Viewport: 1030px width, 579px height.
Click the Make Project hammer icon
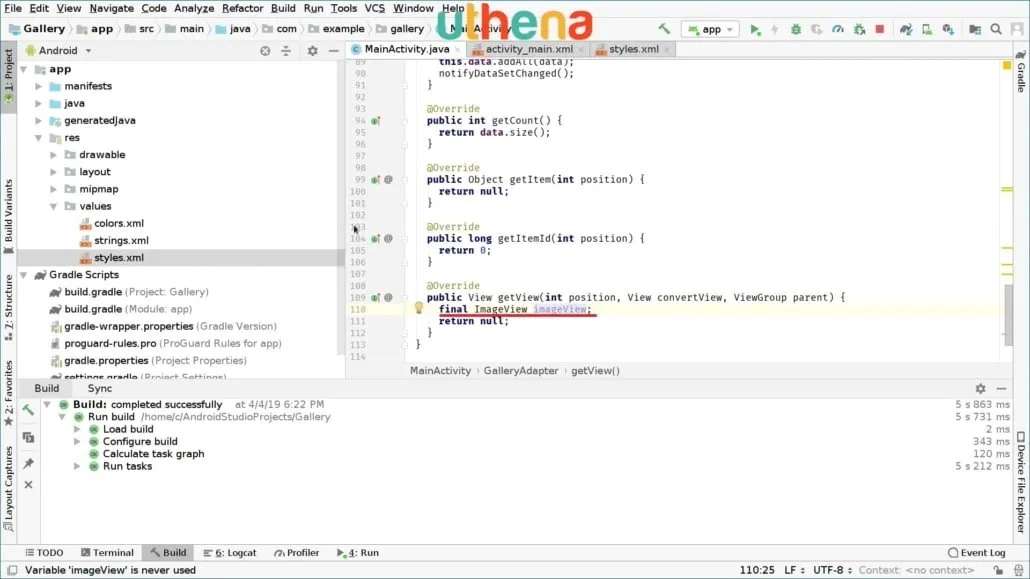pos(664,29)
